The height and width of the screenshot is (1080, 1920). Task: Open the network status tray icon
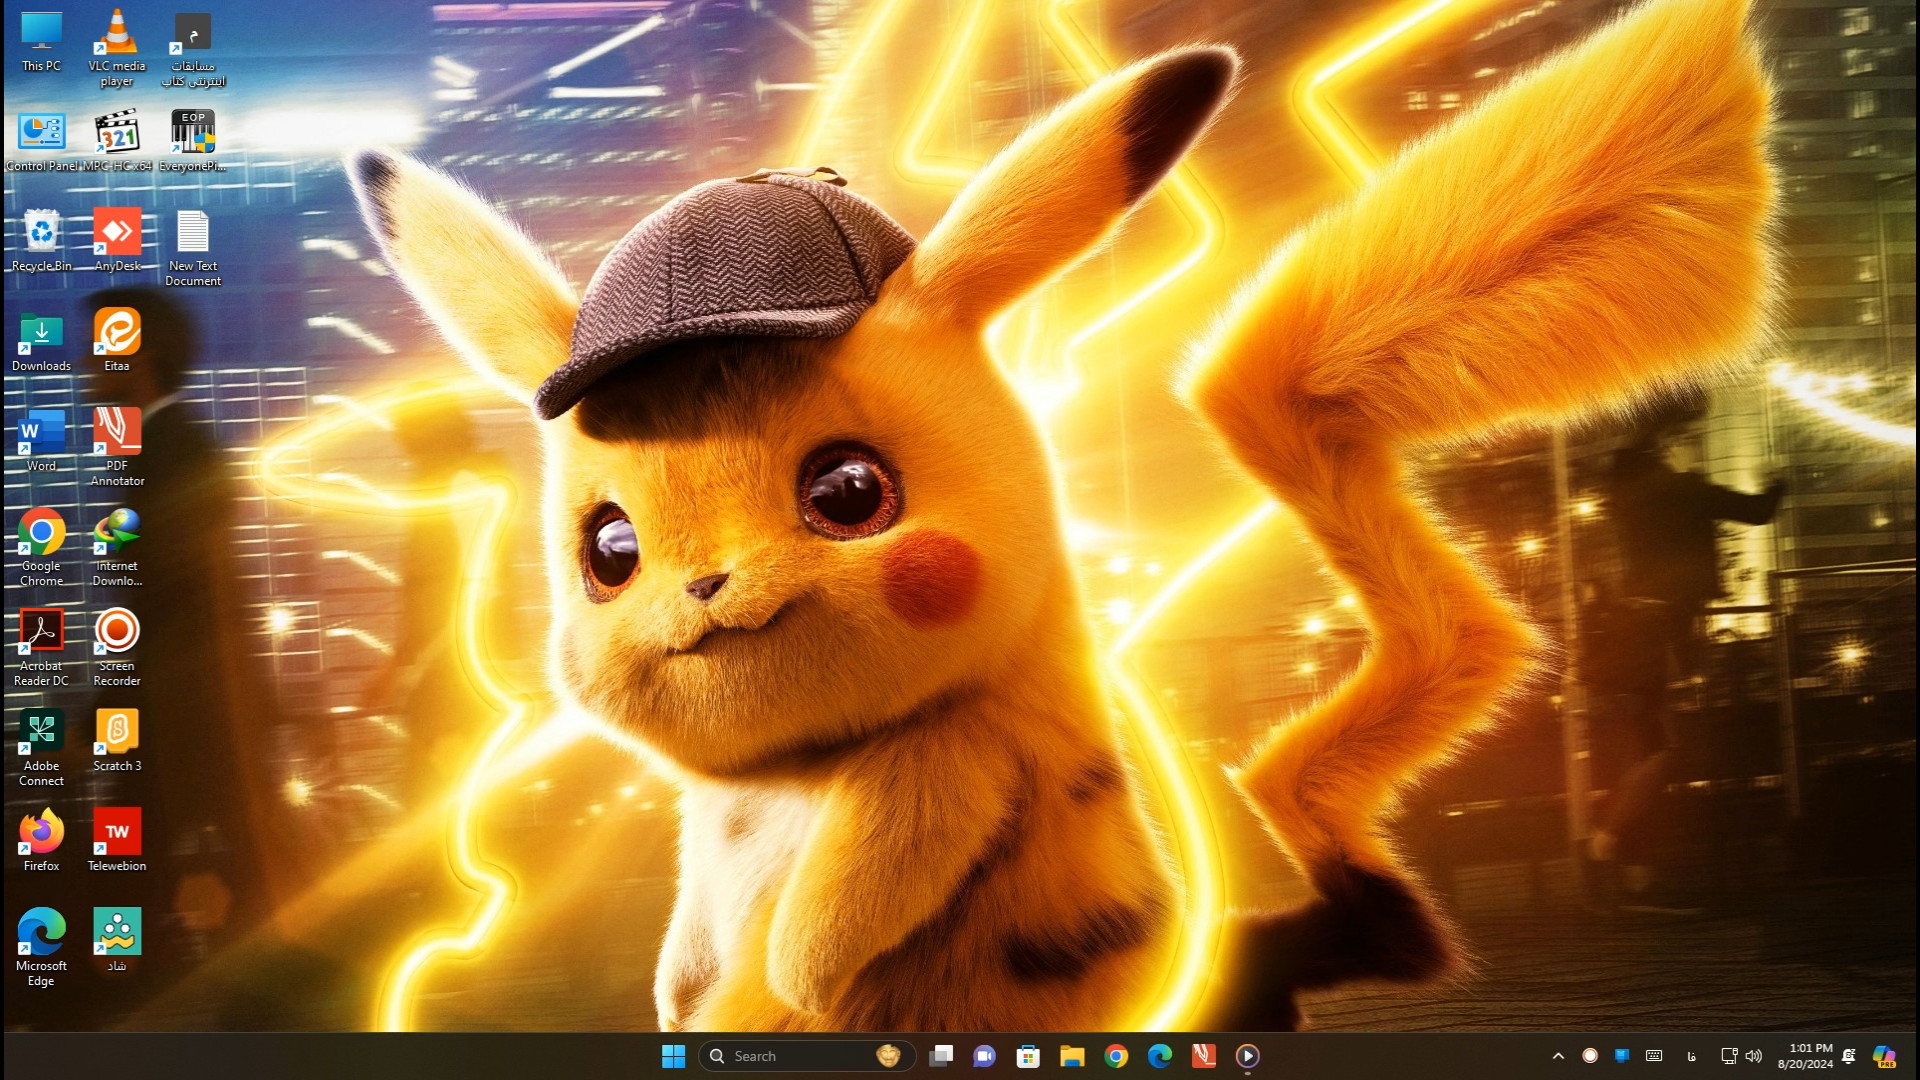(x=1729, y=1056)
